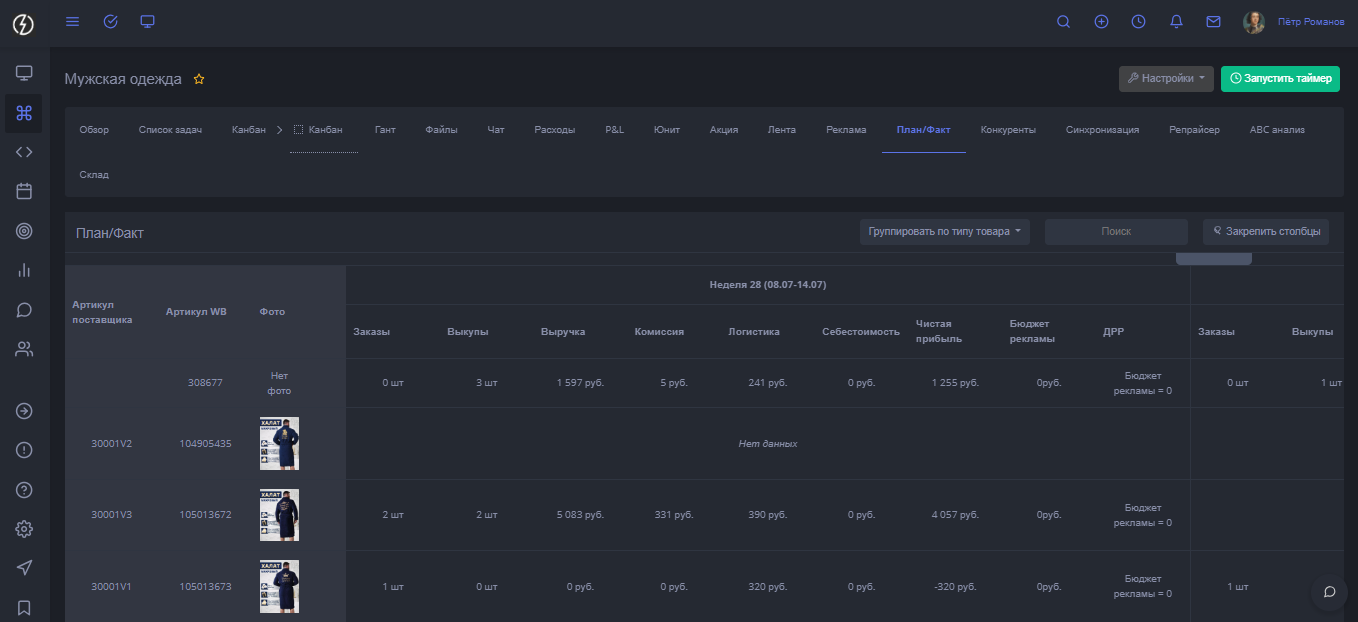This screenshot has height=622, width=1358.
Task: Expand the Настройки dropdown
Action: 1166,79
